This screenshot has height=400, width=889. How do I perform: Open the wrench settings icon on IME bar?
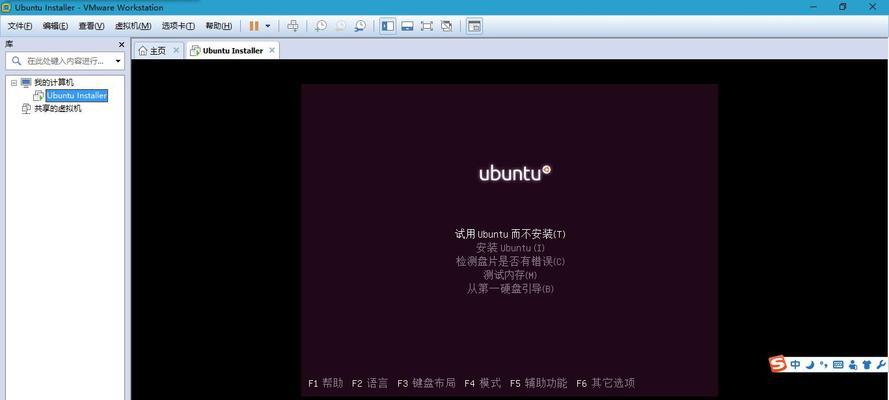(x=880, y=364)
